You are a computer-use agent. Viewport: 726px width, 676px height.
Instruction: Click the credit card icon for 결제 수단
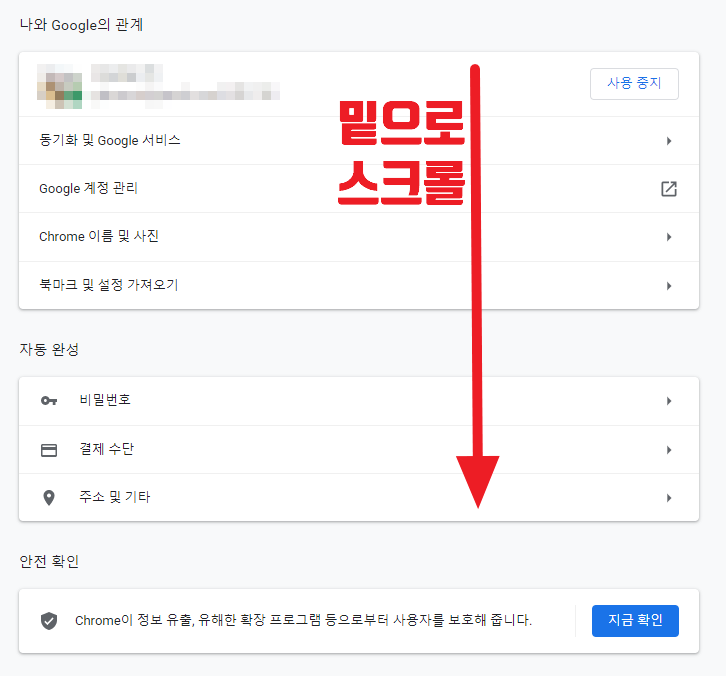click(x=49, y=450)
